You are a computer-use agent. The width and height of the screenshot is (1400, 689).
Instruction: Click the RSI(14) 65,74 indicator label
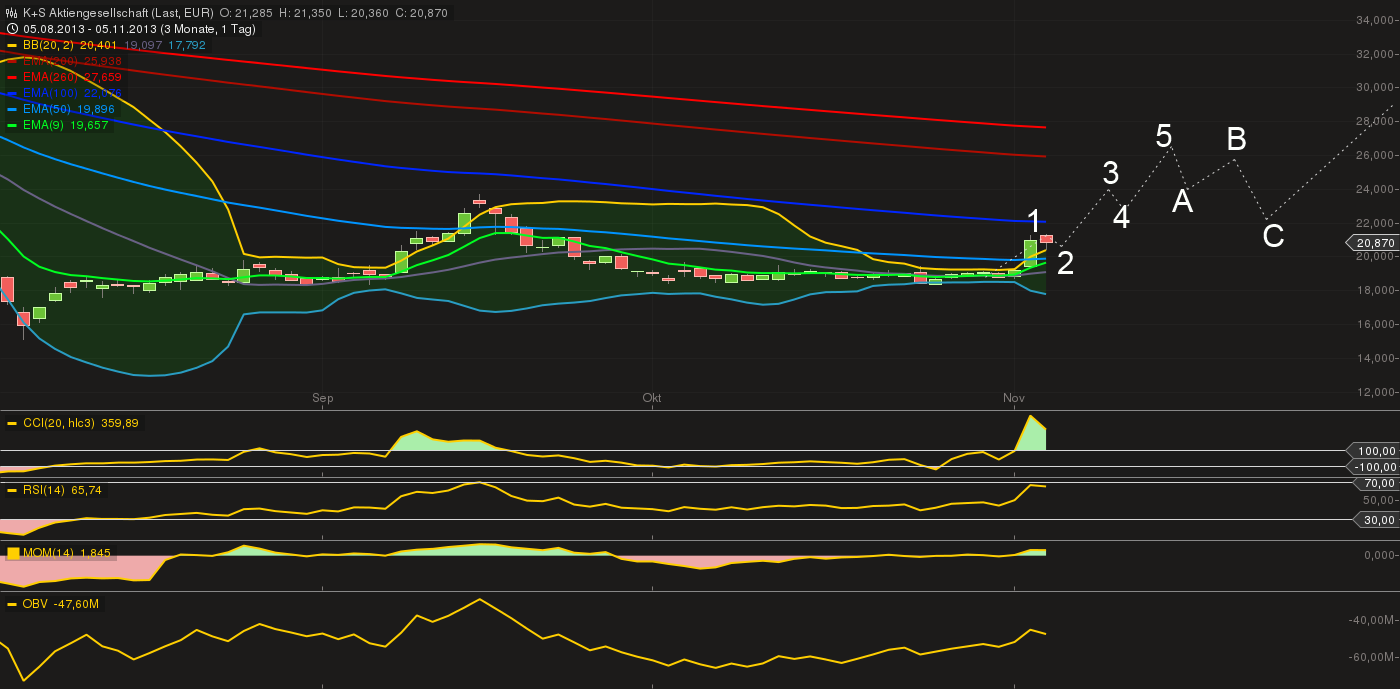[x=62, y=490]
